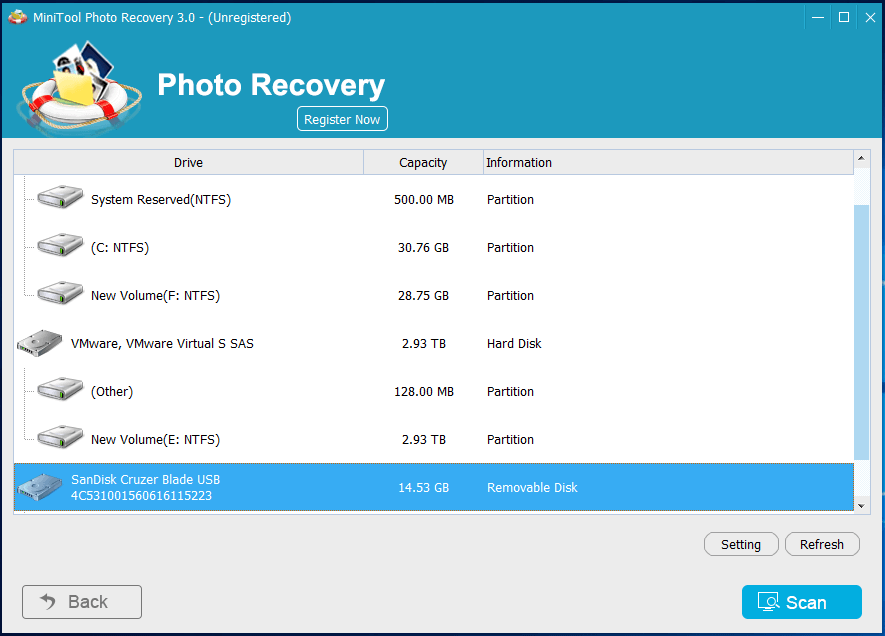Sort by the Drive column header
This screenshot has height=636, width=885.
pos(189,163)
